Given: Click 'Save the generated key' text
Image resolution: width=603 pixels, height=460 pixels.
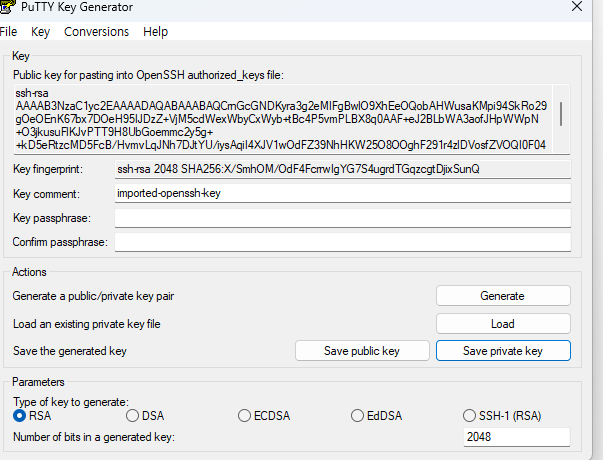Looking at the screenshot, I should click(x=70, y=351).
